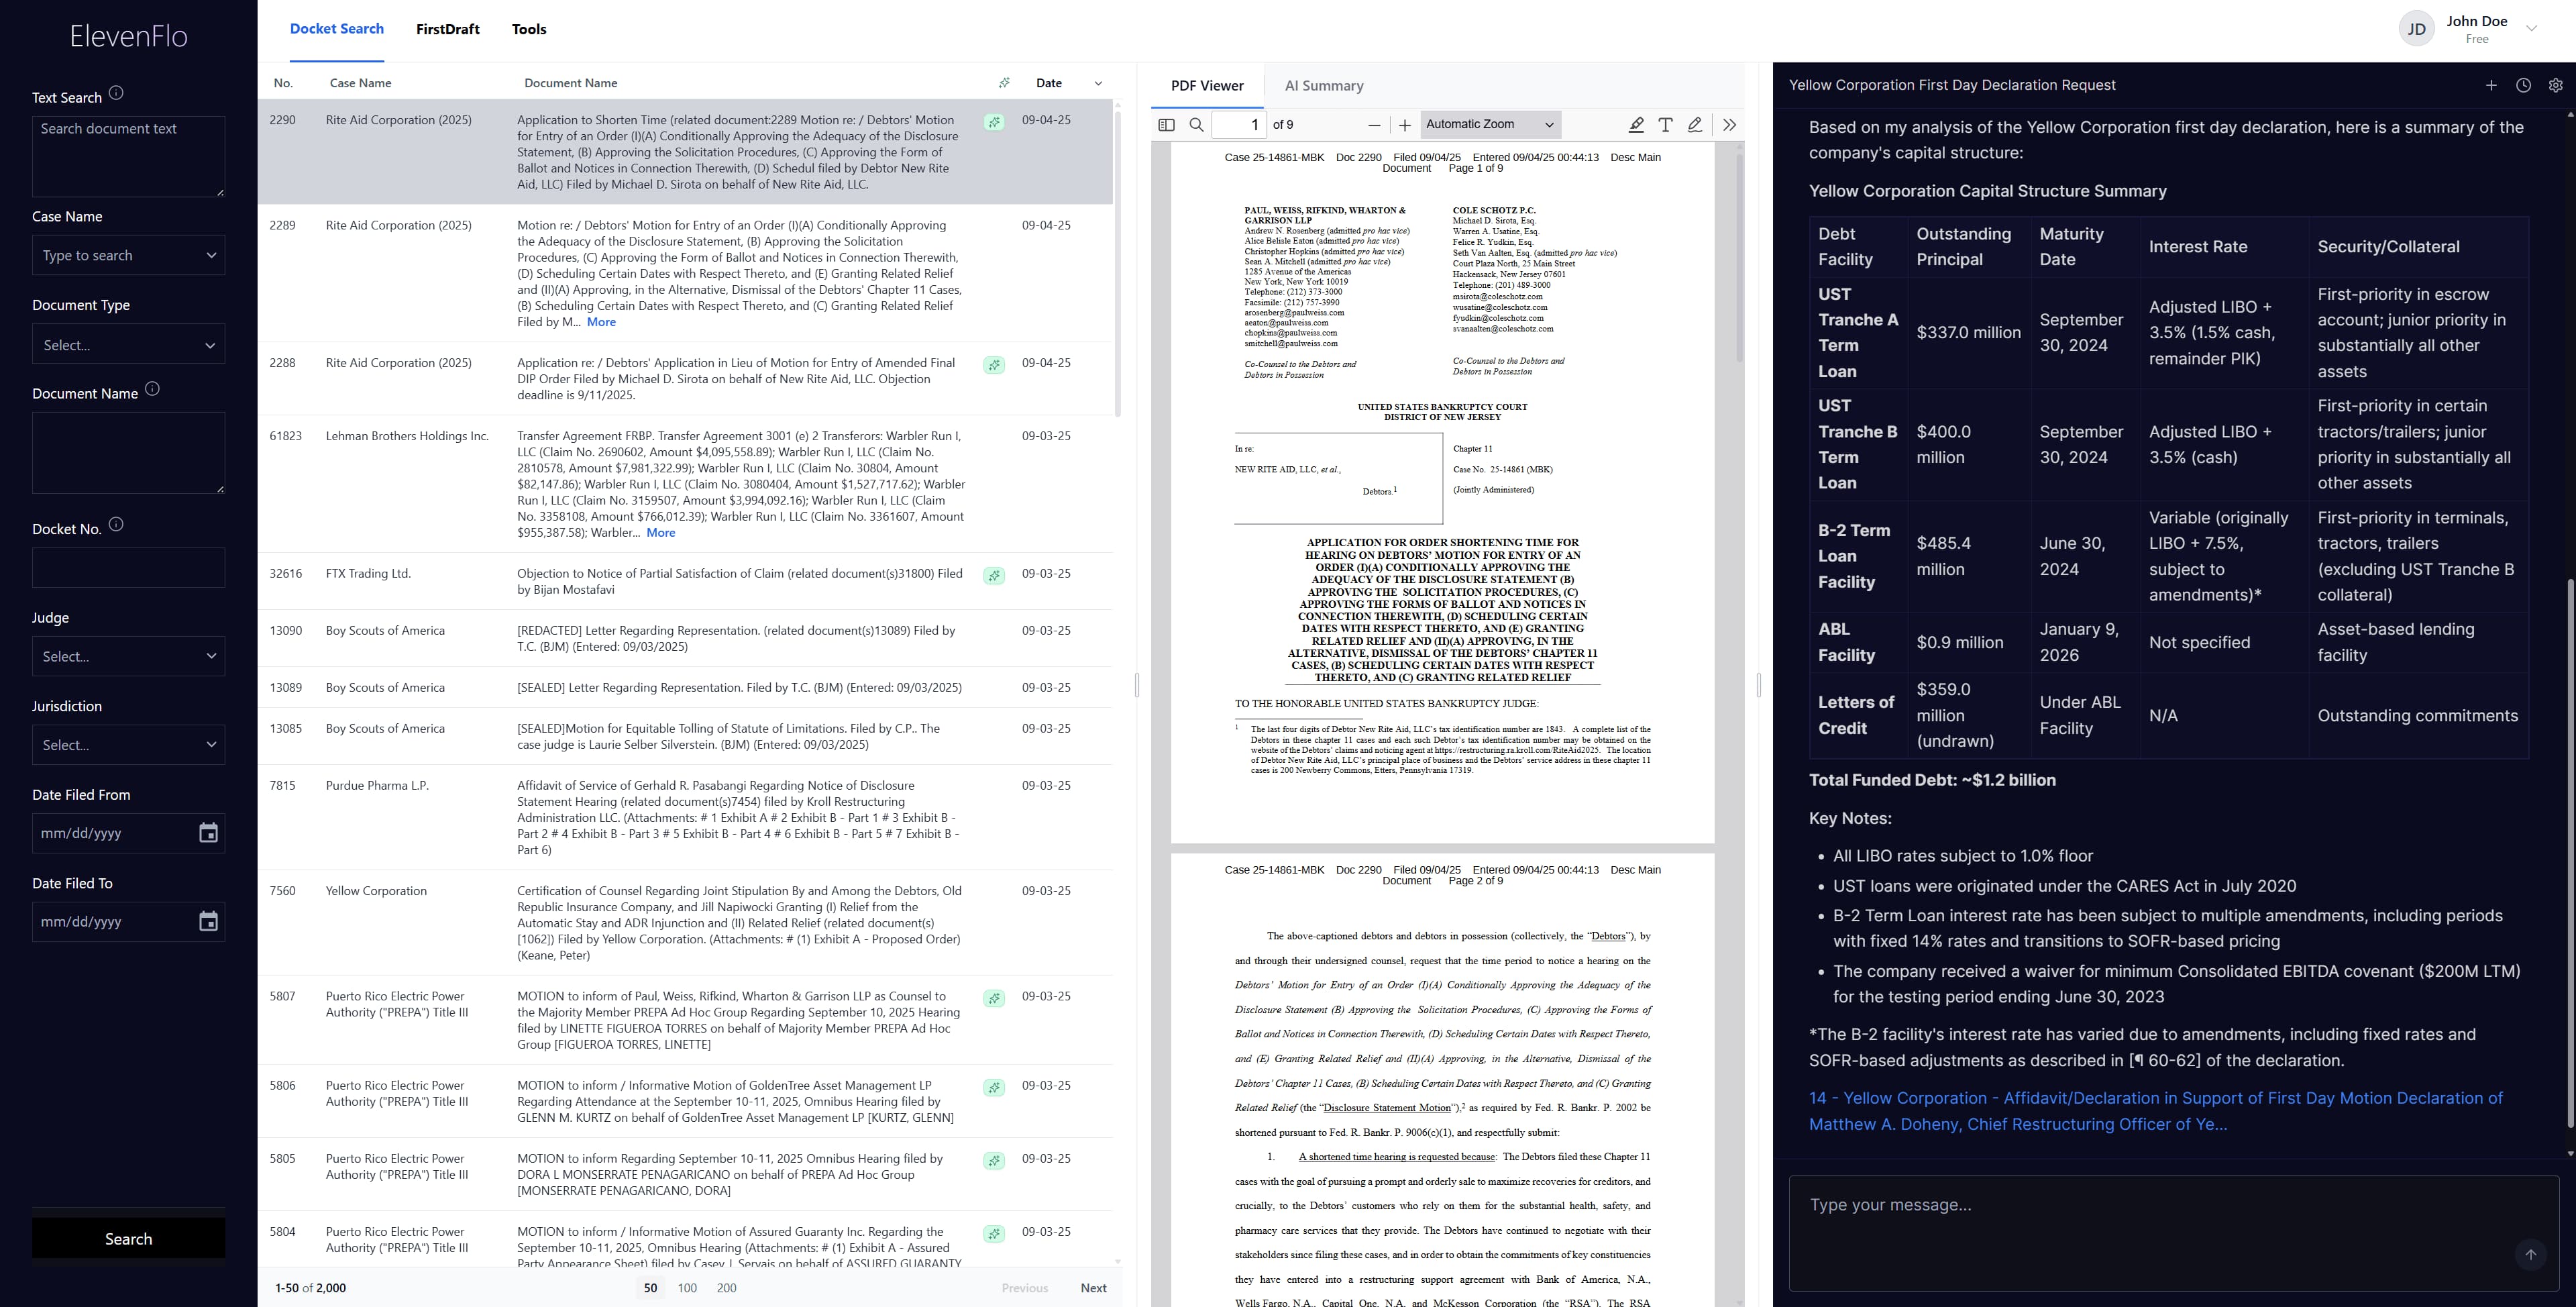Open chat history clock icon
This screenshot has width=2576, height=1307.
pyautogui.click(x=2523, y=86)
